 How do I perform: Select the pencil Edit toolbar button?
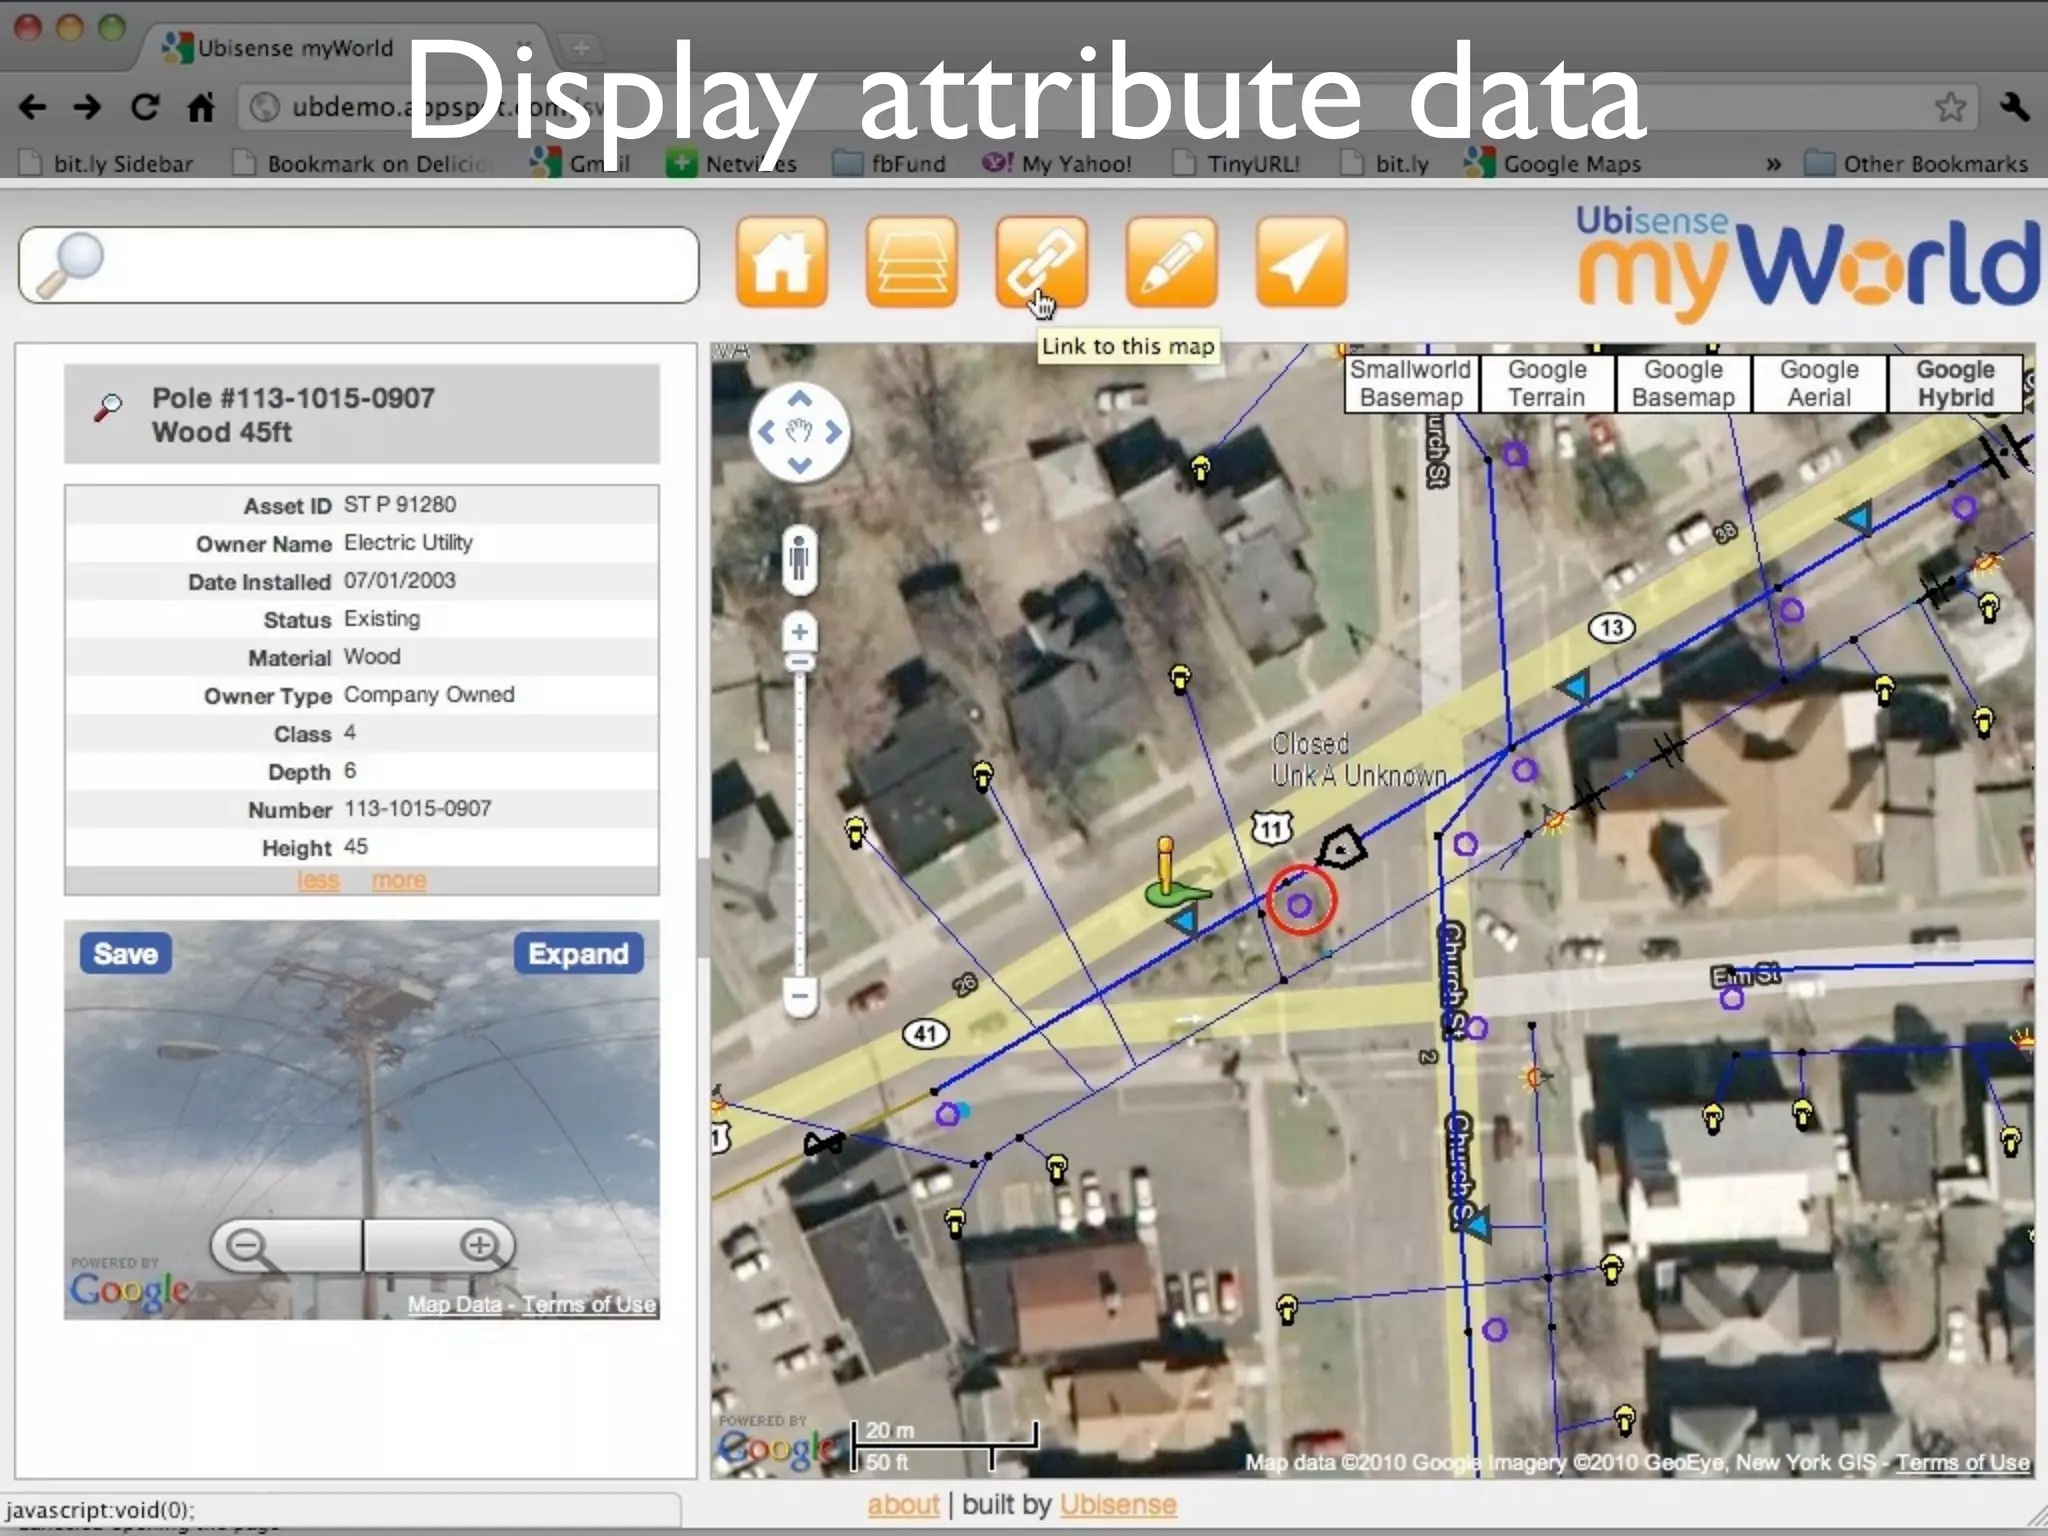point(1172,262)
